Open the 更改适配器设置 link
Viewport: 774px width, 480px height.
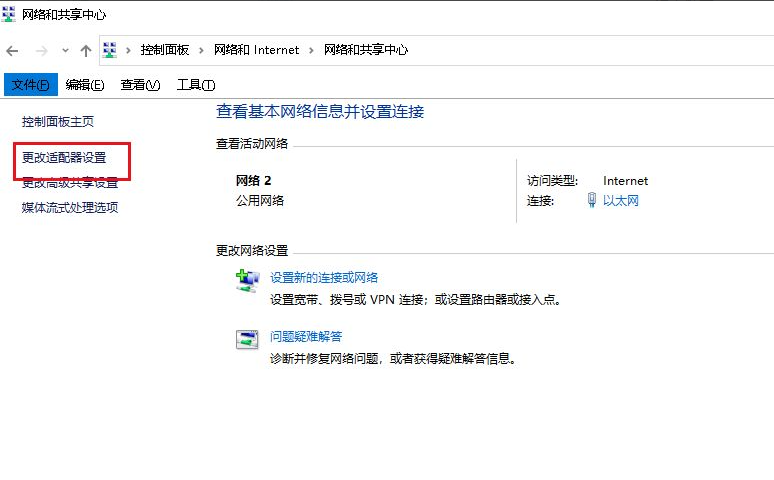tap(64, 158)
